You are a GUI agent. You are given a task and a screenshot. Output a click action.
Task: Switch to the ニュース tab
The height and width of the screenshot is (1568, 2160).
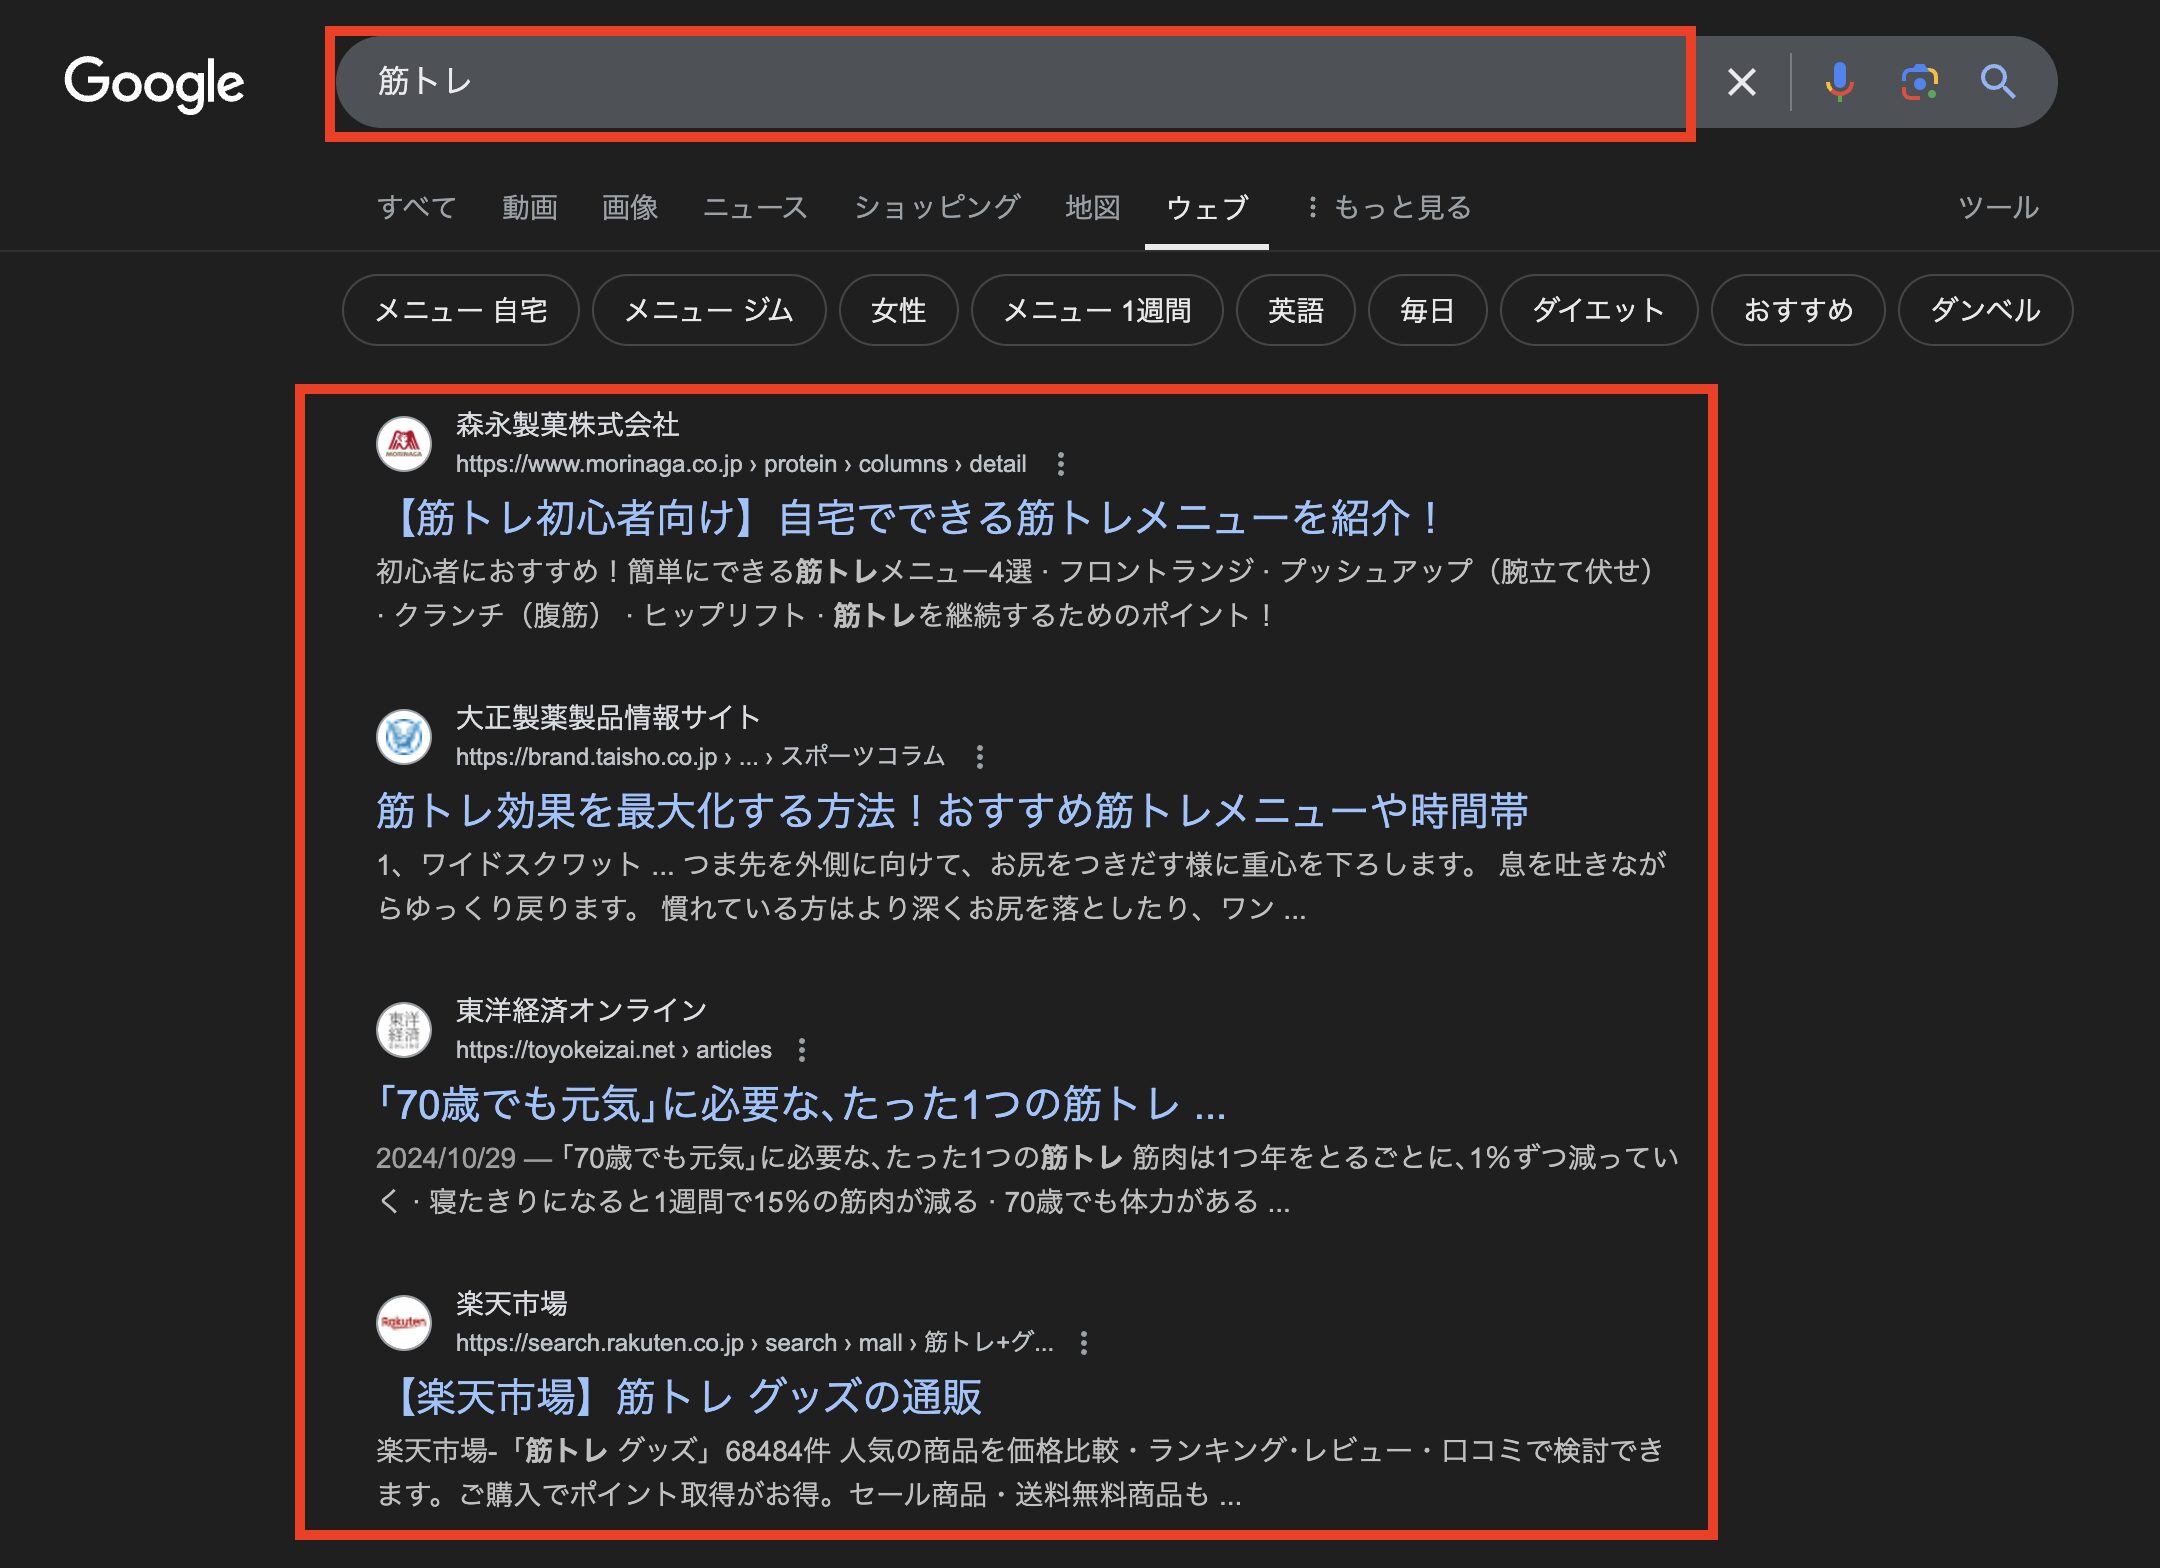755,207
